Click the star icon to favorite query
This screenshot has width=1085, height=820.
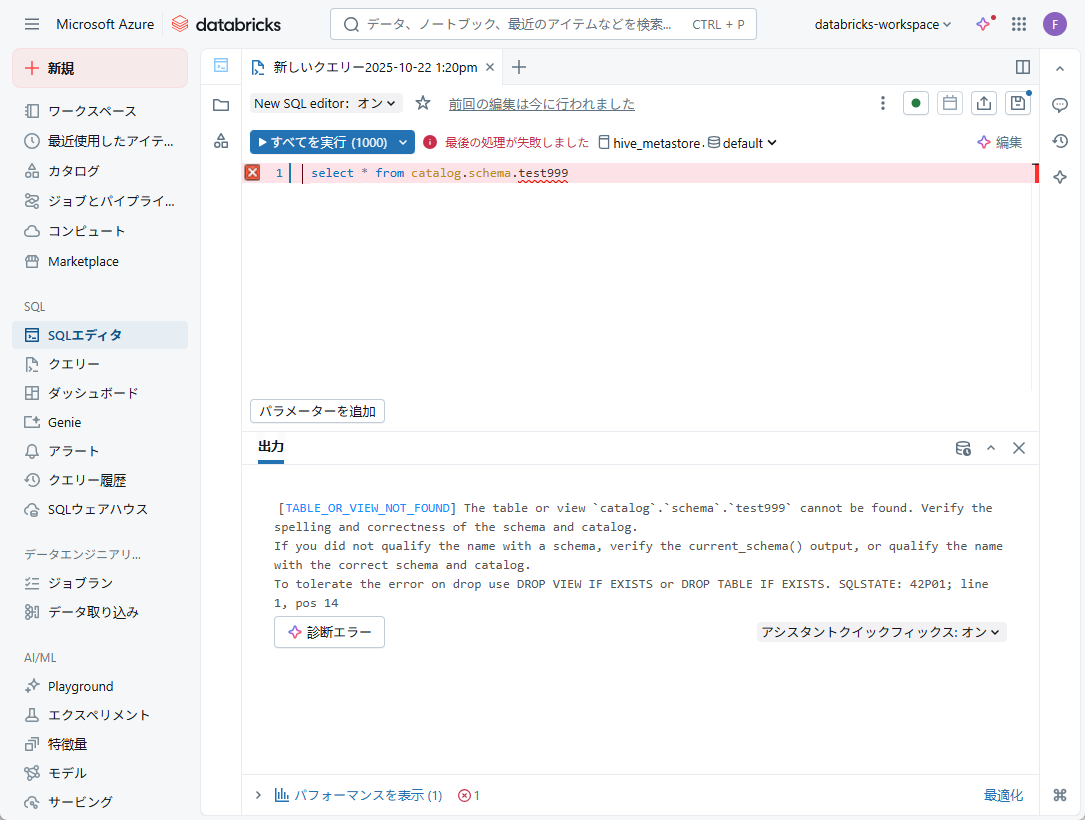pos(423,103)
